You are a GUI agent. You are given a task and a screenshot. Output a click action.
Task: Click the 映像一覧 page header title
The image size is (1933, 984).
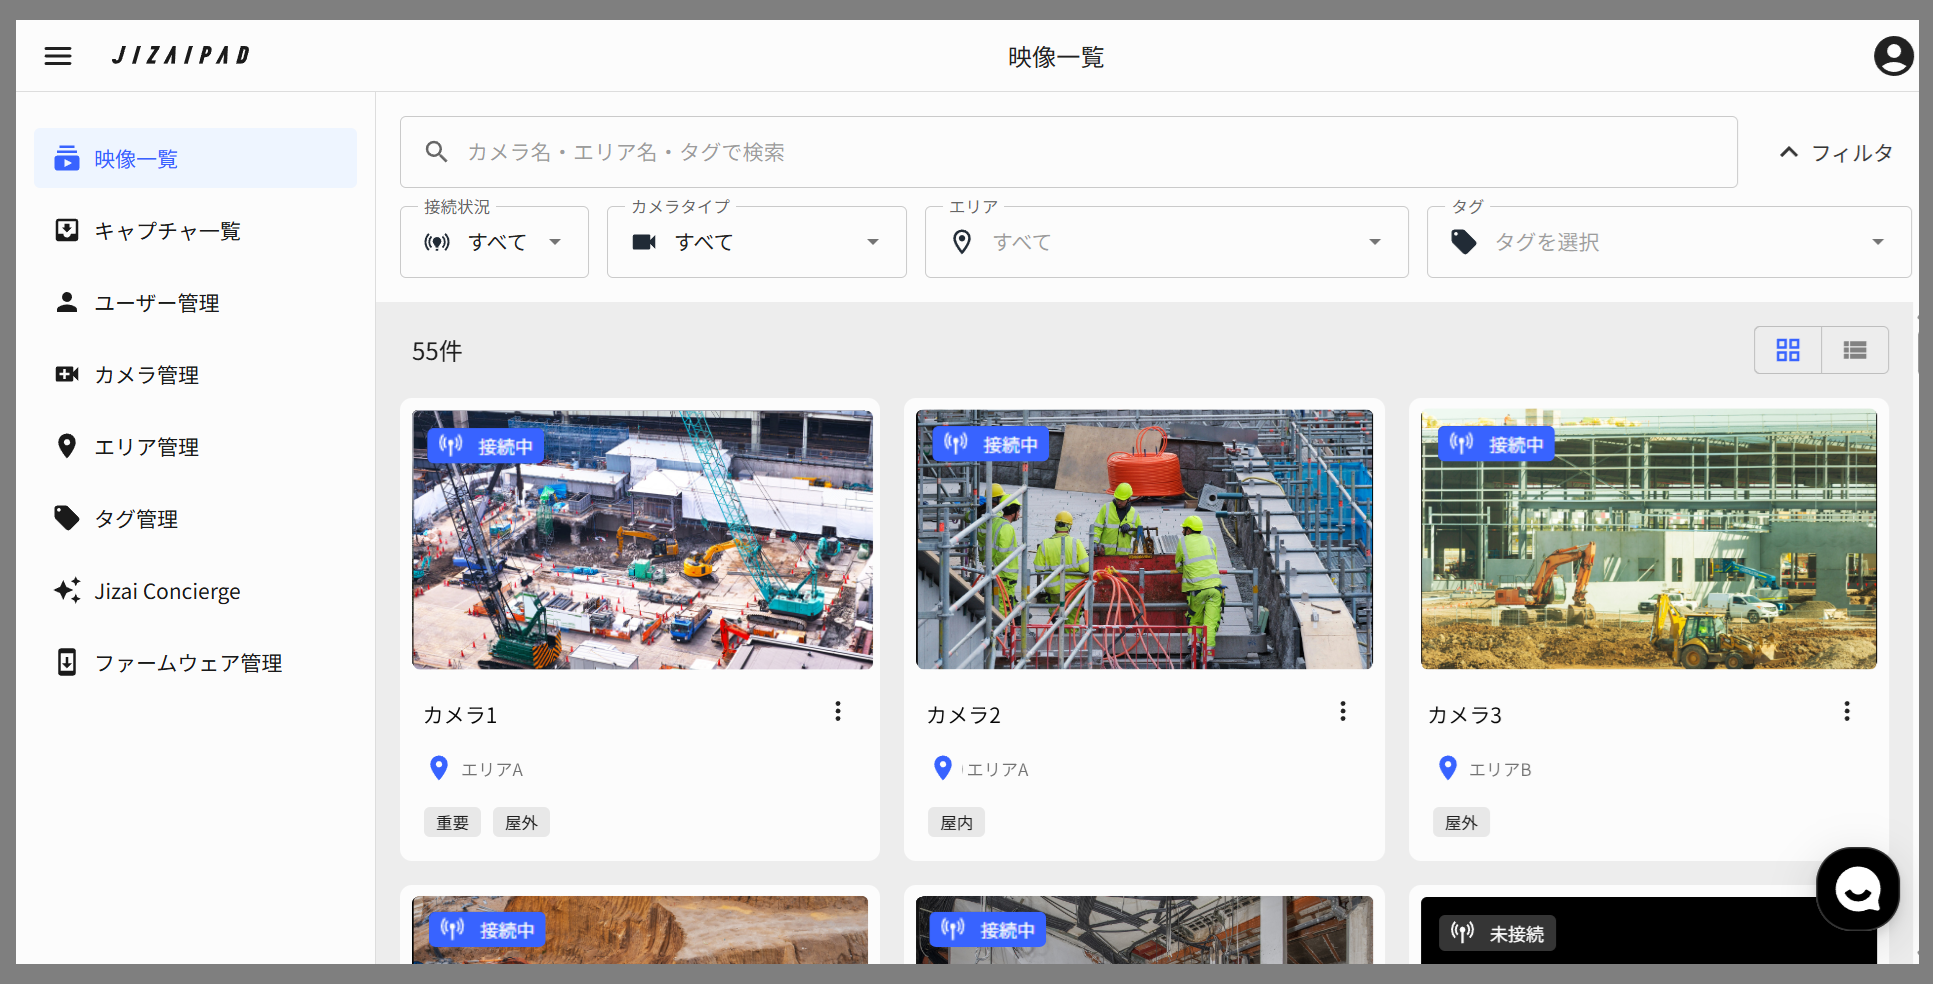click(x=1056, y=57)
